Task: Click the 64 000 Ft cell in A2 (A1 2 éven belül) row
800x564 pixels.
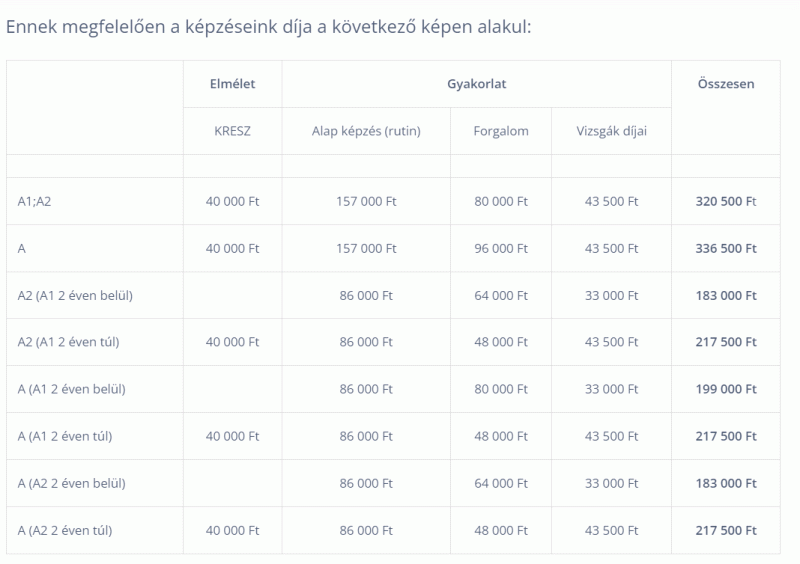Action: coord(501,296)
